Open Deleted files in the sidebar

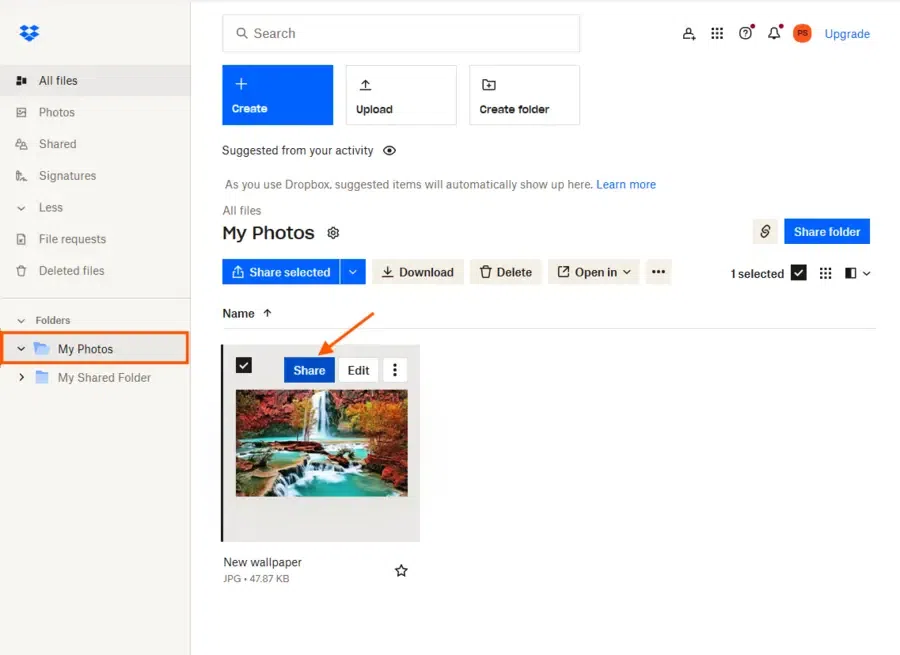click(71, 271)
